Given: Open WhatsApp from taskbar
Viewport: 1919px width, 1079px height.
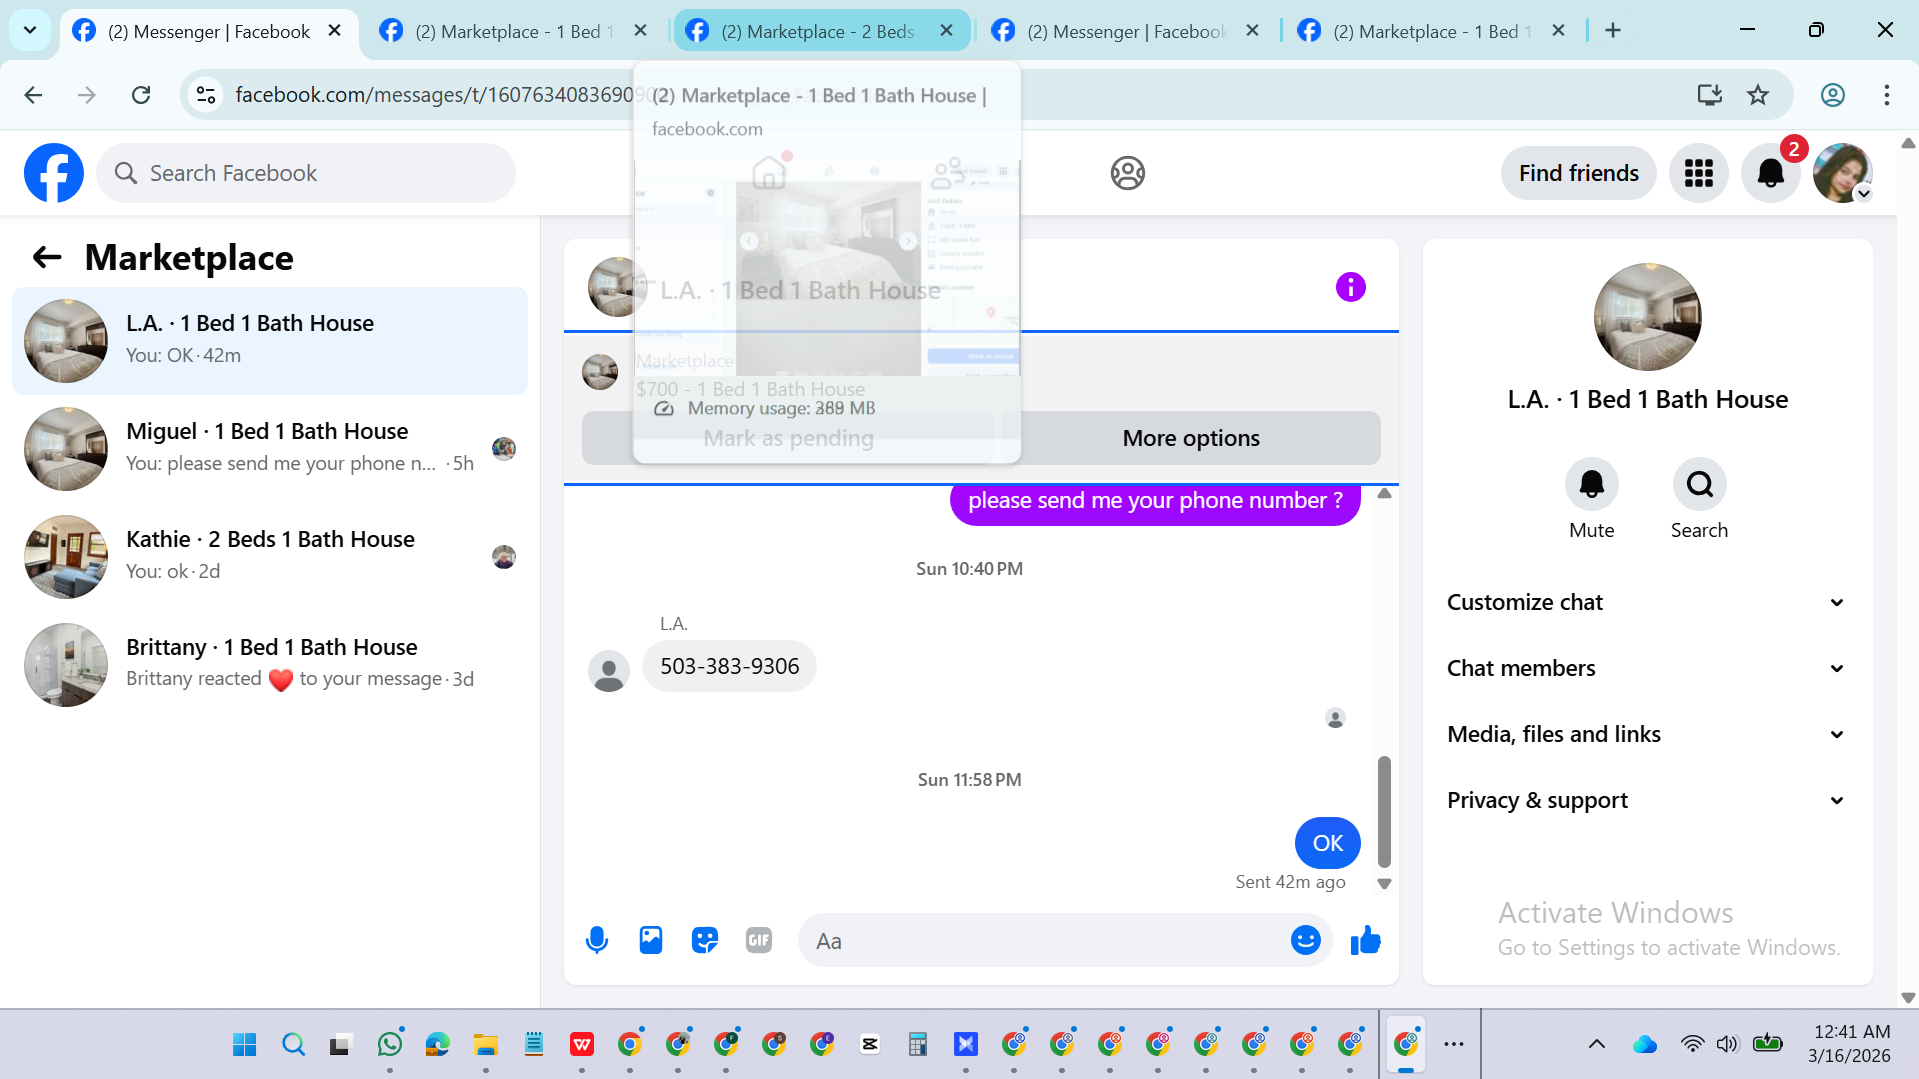Looking at the screenshot, I should coord(390,1044).
